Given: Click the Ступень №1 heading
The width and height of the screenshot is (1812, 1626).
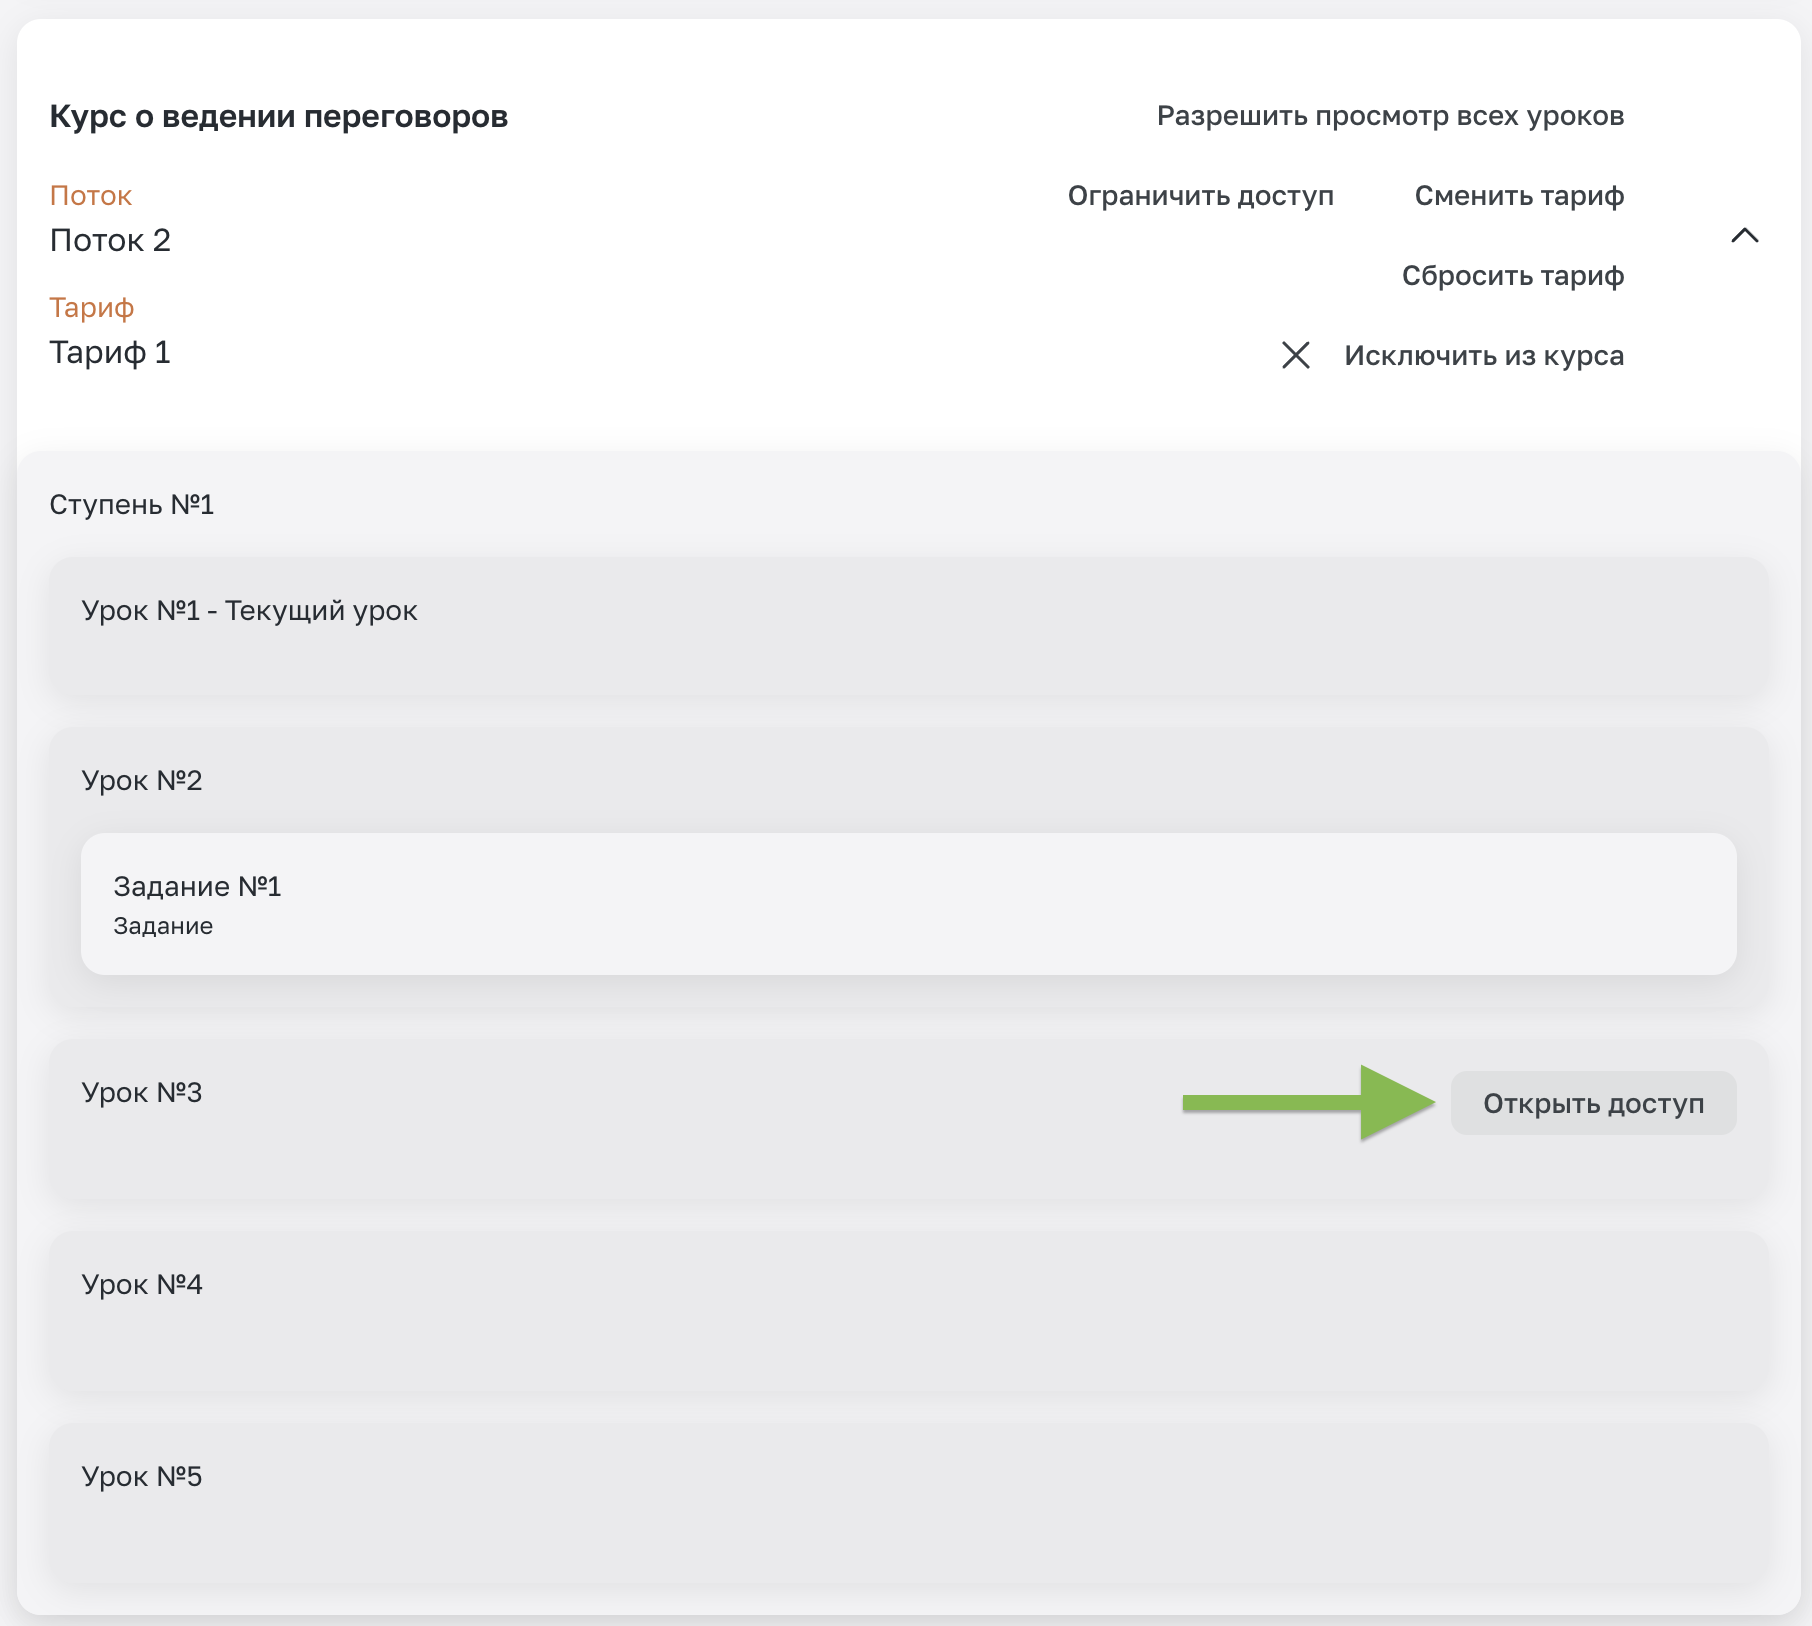Looking at the screenshot, I should tap(132, 504).
